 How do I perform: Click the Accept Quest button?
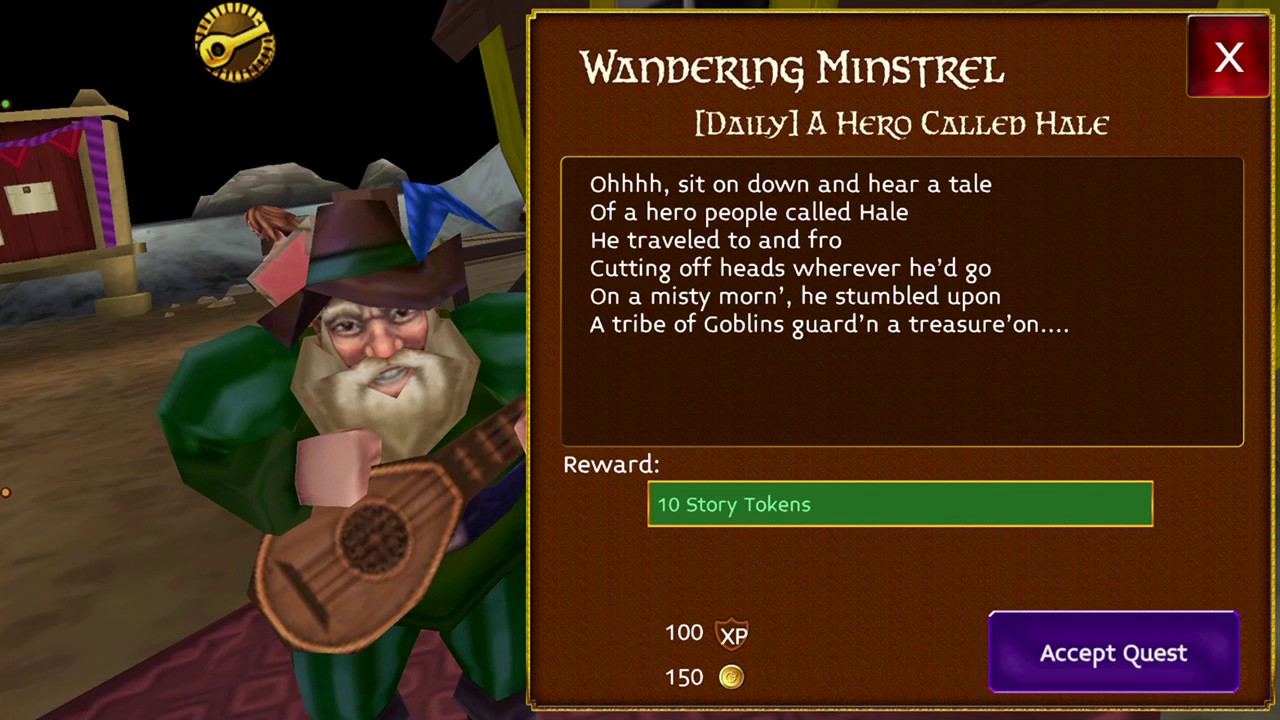1113,653
